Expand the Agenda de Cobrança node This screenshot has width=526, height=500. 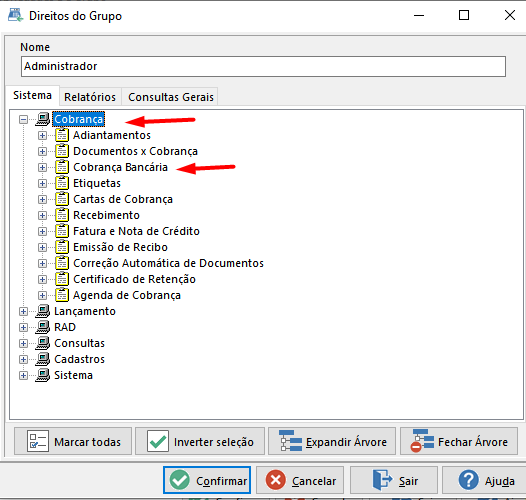coord(42,295)
